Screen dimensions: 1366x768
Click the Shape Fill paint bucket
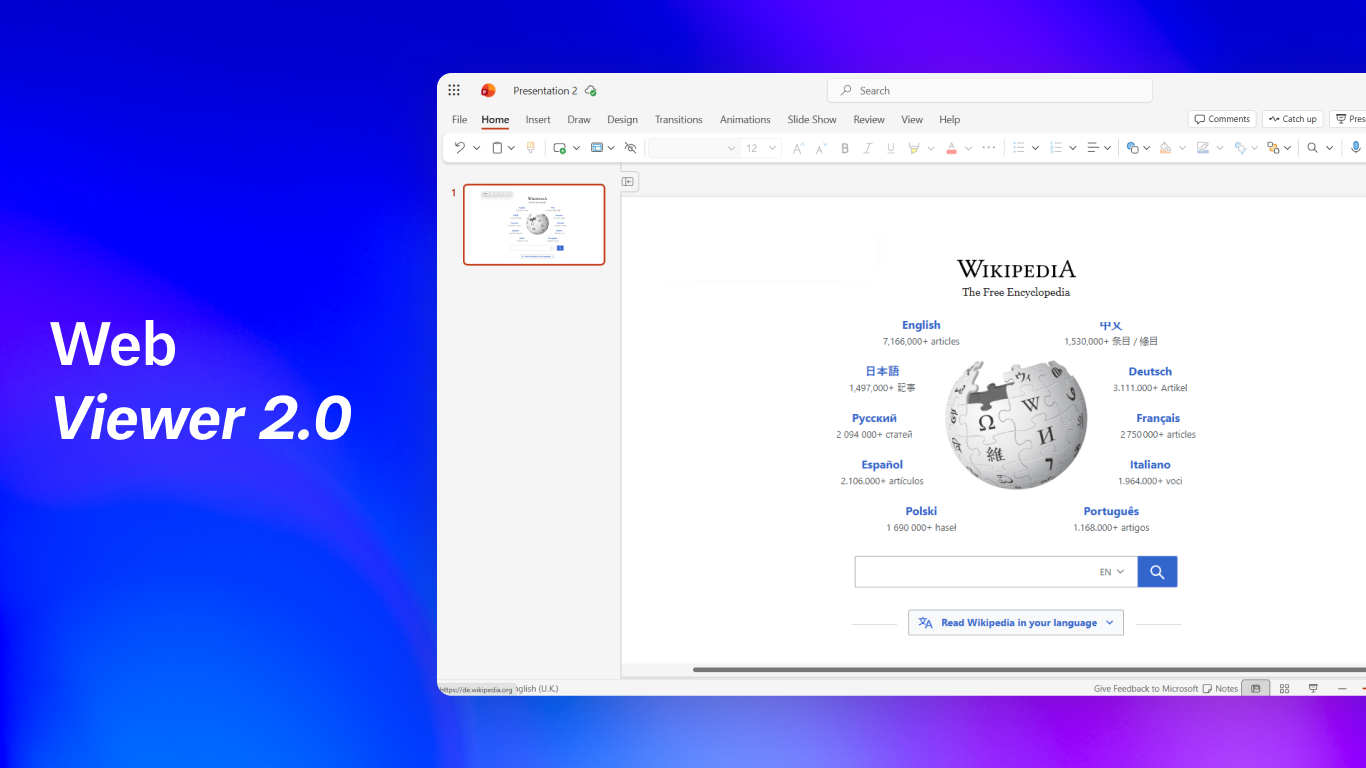click(1165, 147)
